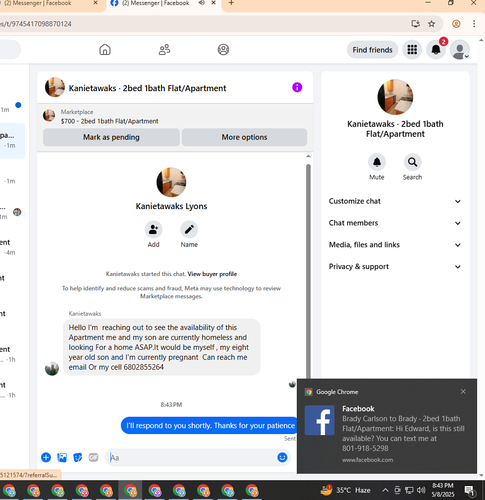The width and height of the screenshot is (485, 500).
Task: Click Kanietawaks chat header avatar
Action: tap(55, 87)
